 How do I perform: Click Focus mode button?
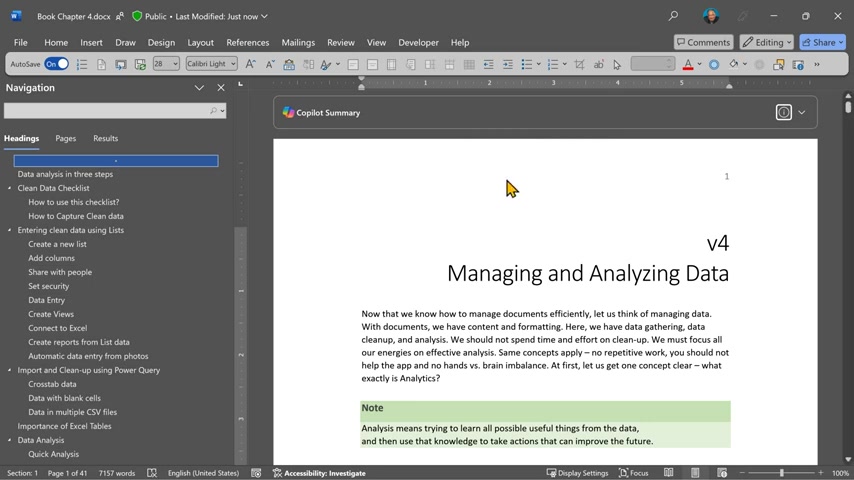633,473
